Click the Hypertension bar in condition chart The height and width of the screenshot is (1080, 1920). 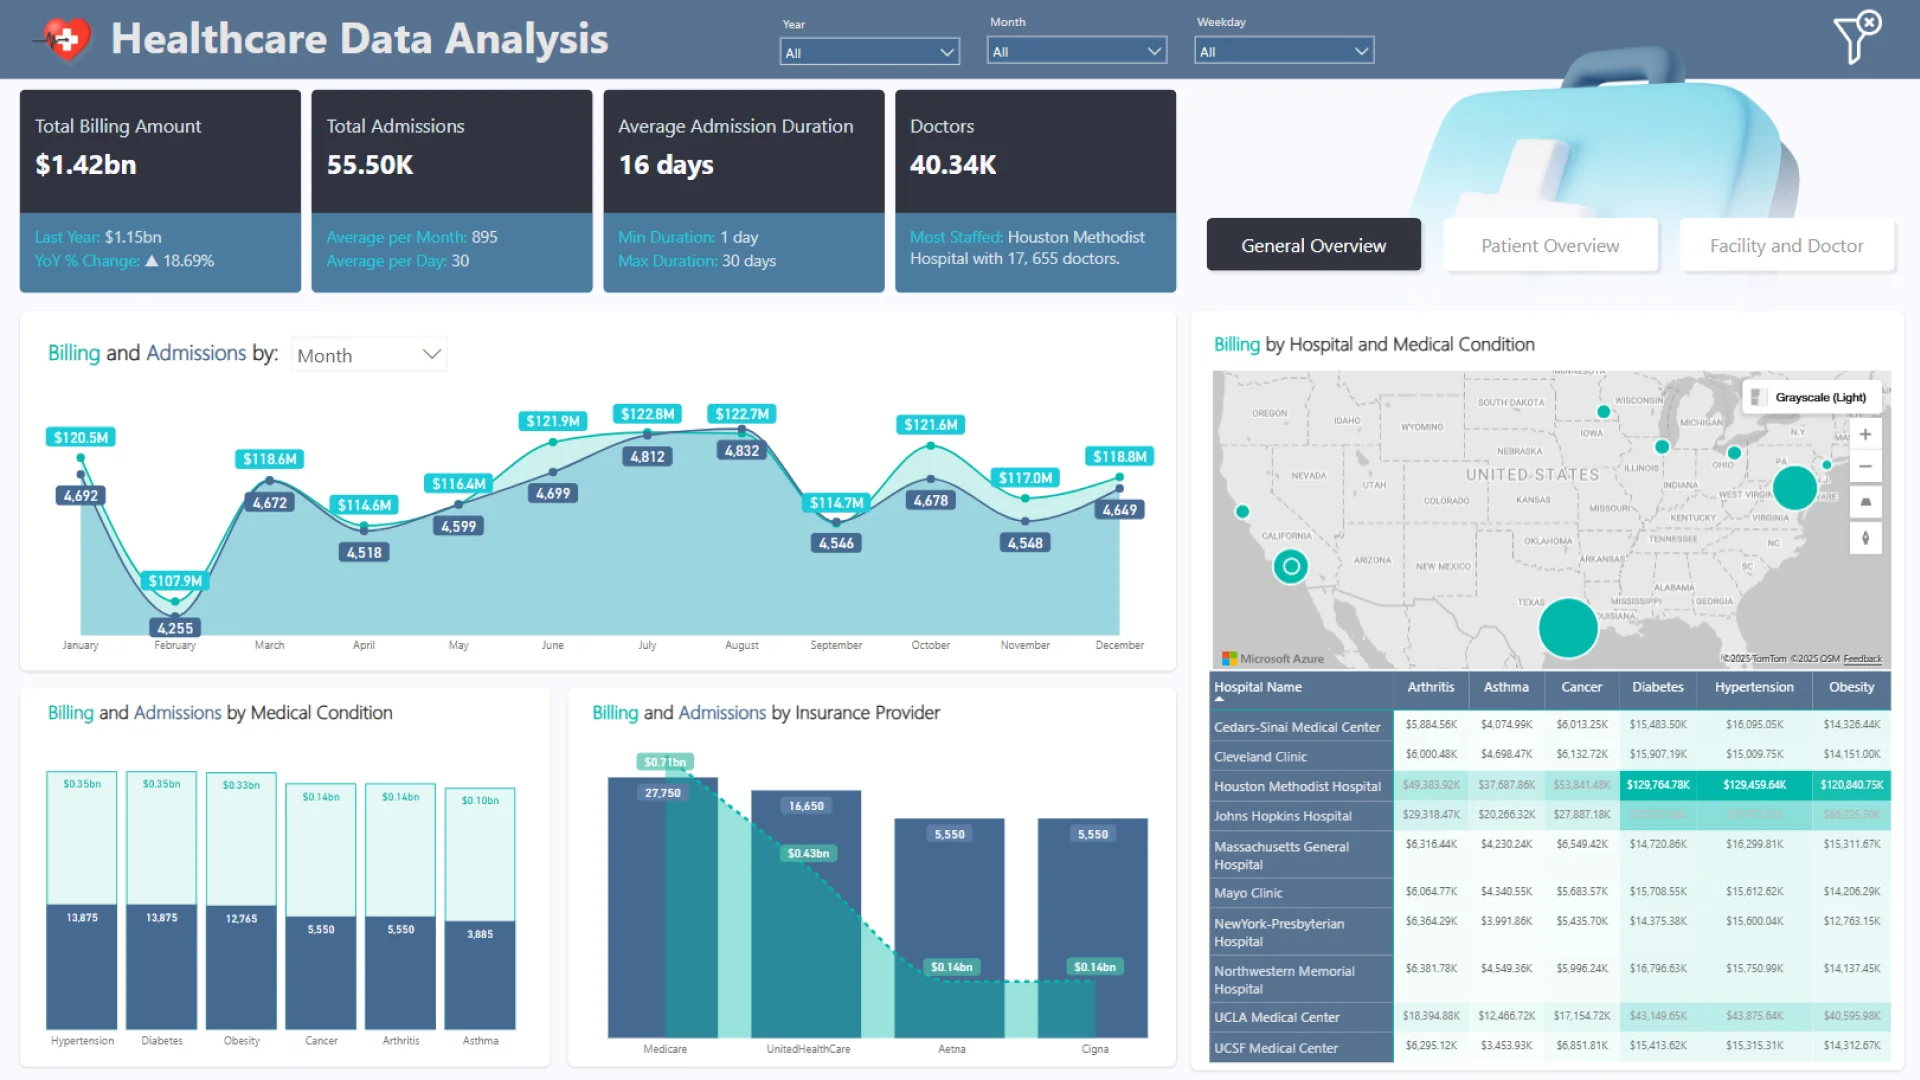pos(82,965)
